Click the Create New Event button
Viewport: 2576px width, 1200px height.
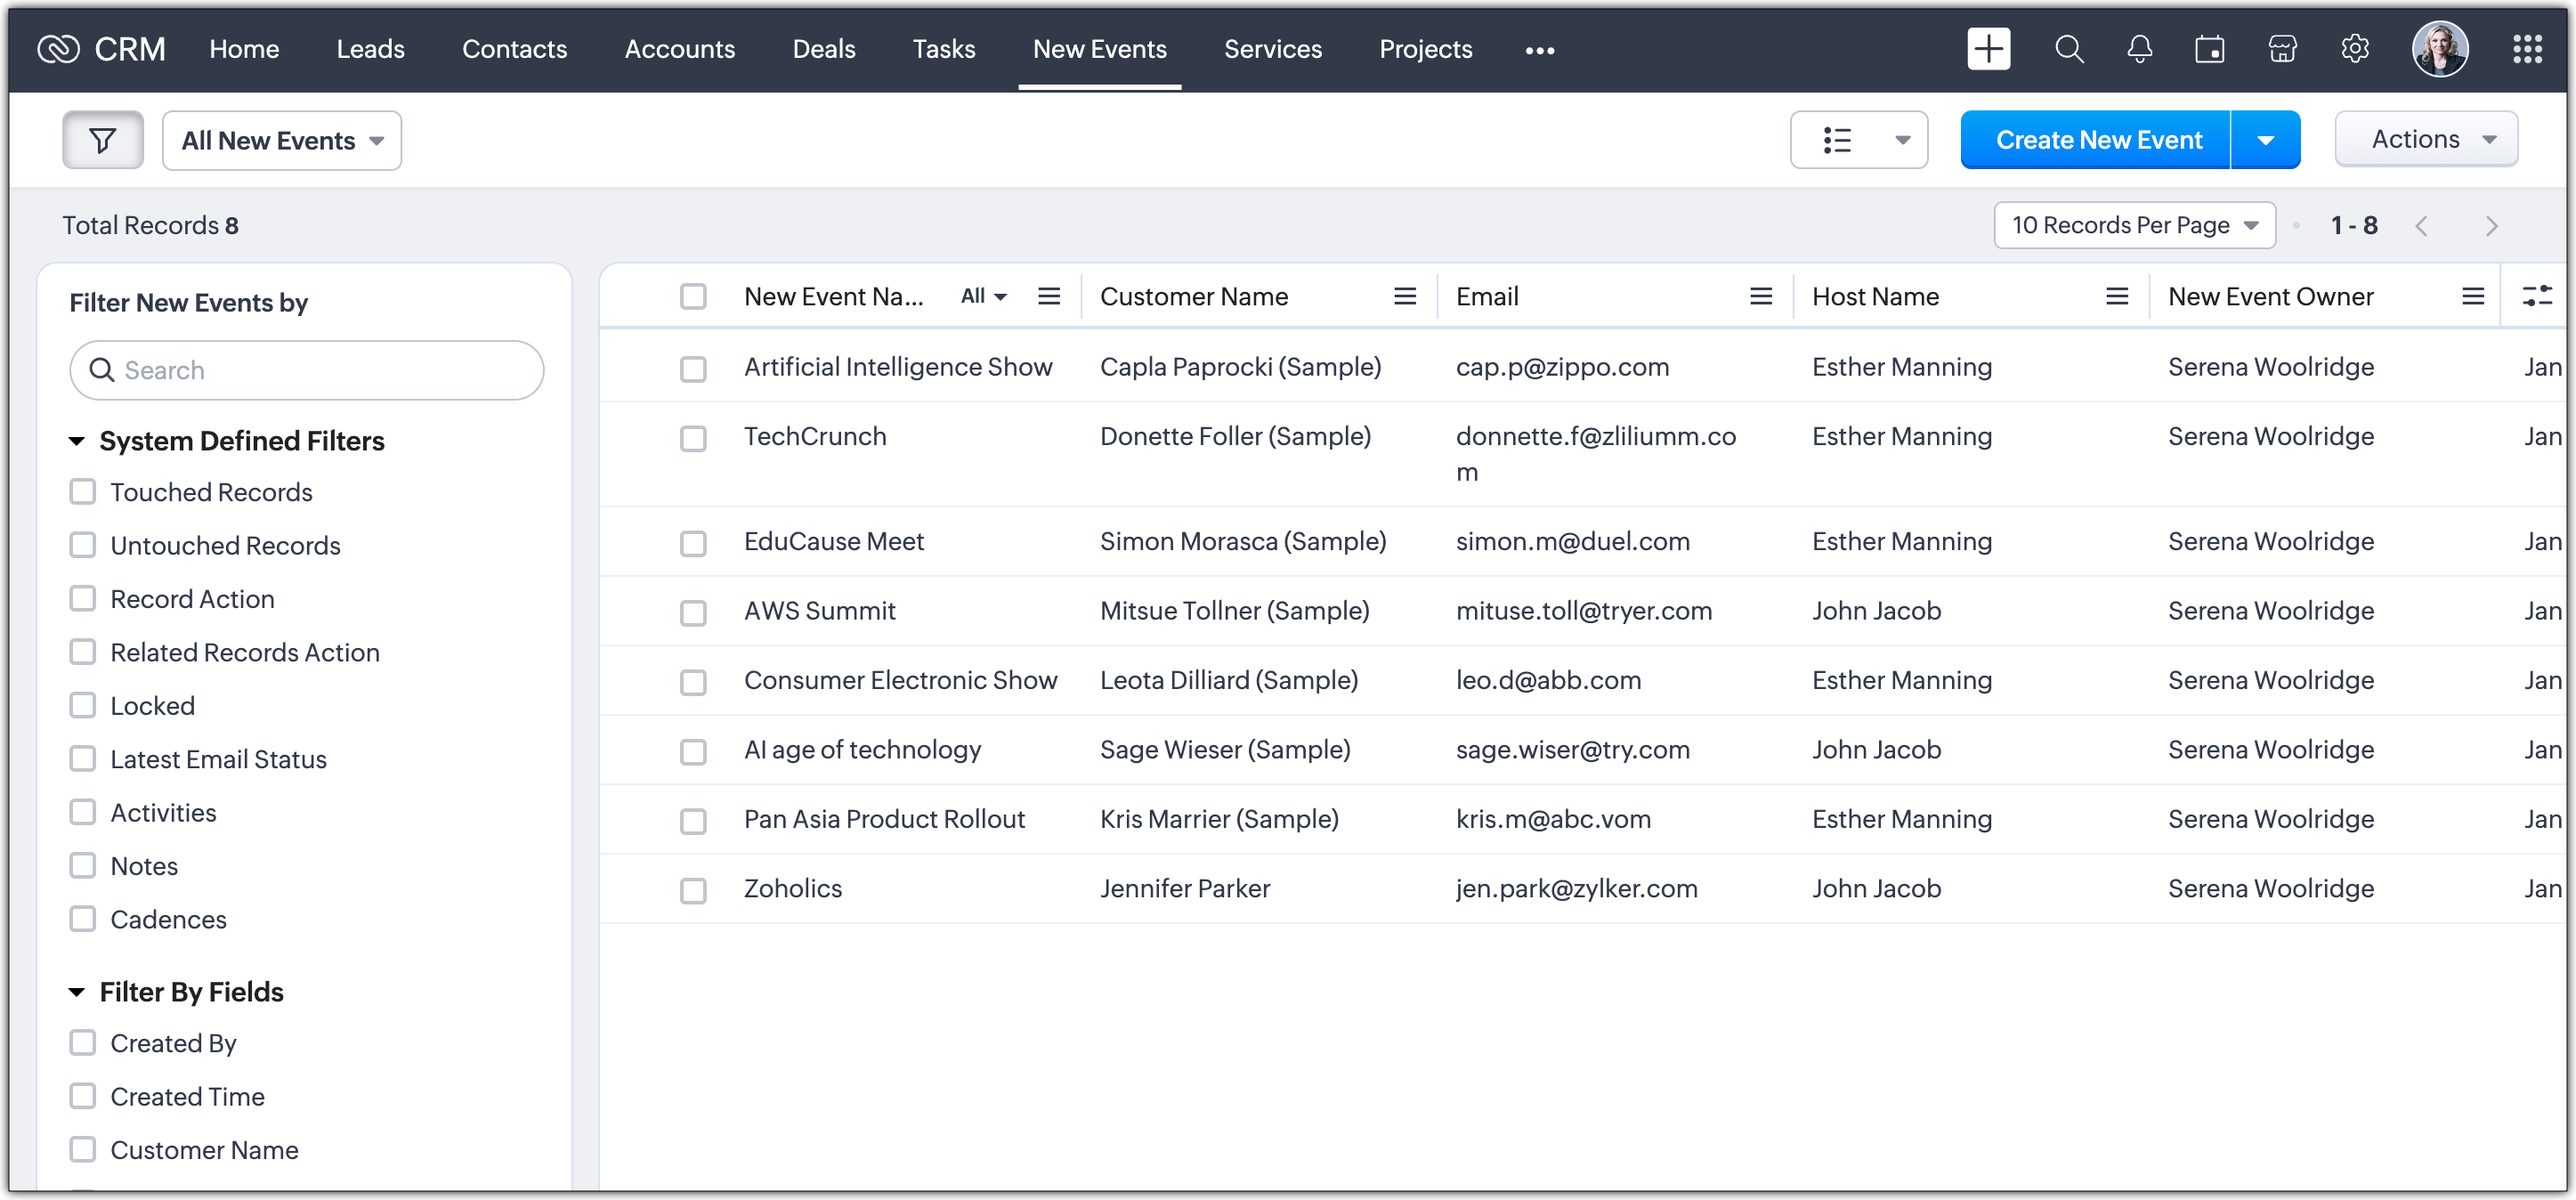(2097, 140)
